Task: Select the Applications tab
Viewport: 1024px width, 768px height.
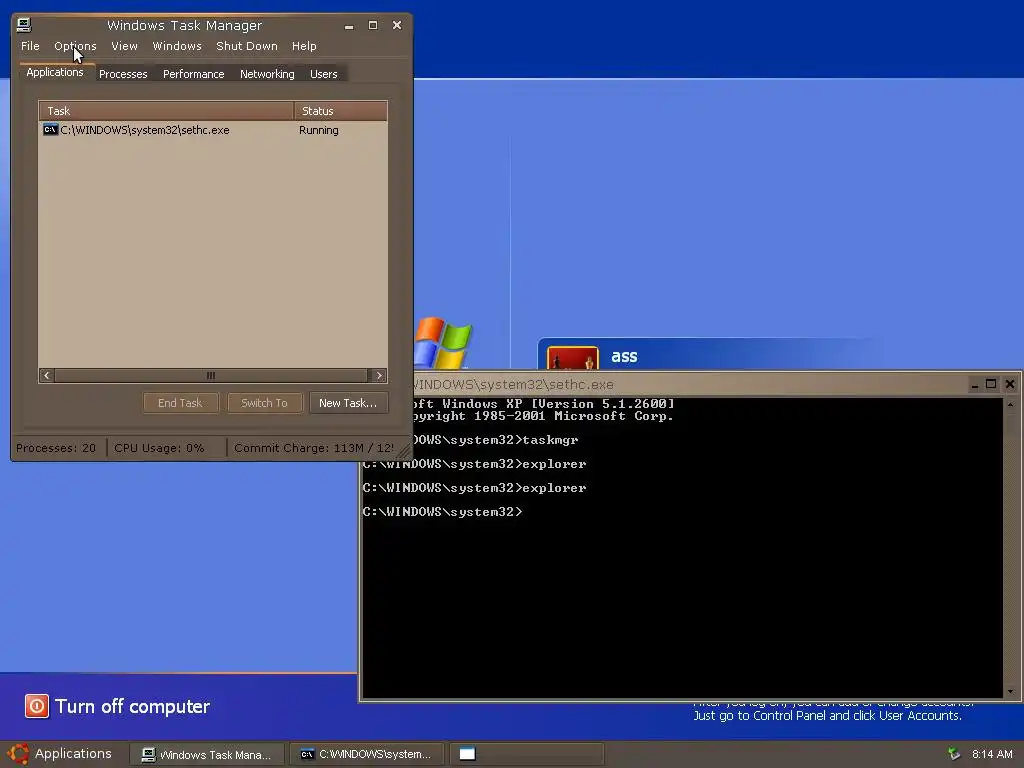Action: [55, 72]
